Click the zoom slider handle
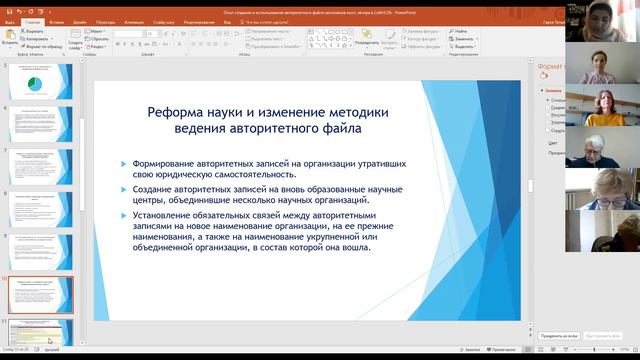 click(x=594, y=349)
